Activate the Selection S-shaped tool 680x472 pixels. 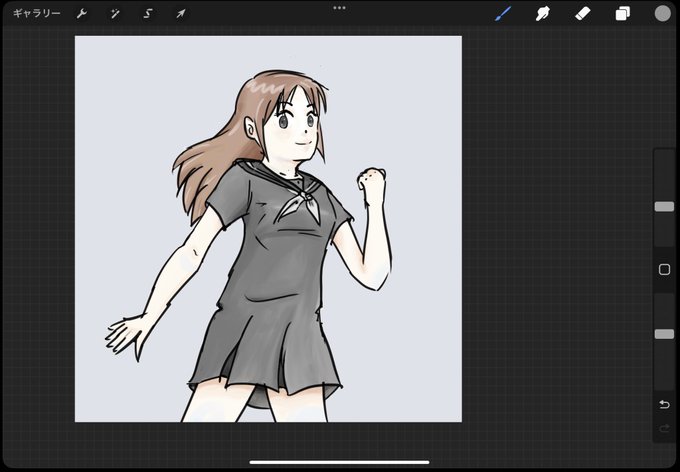point(148,14)
